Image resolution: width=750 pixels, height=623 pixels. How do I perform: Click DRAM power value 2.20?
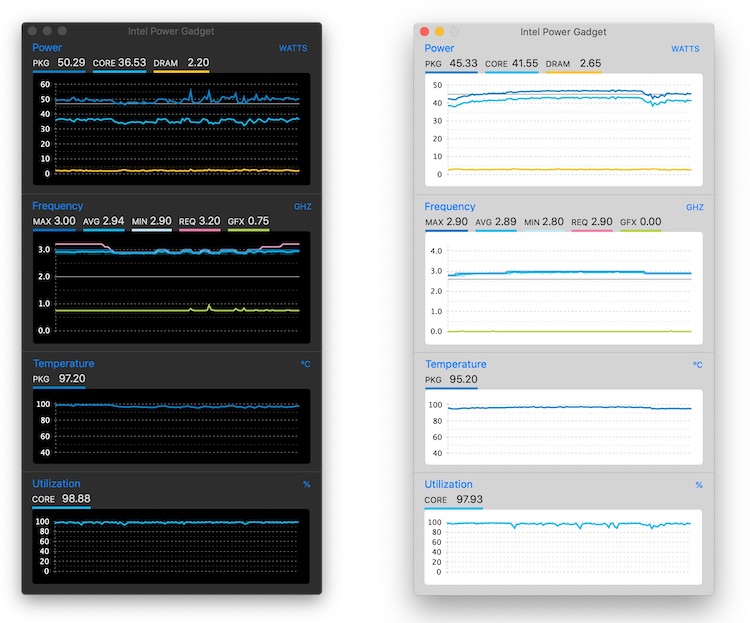(x=198, y=63)
